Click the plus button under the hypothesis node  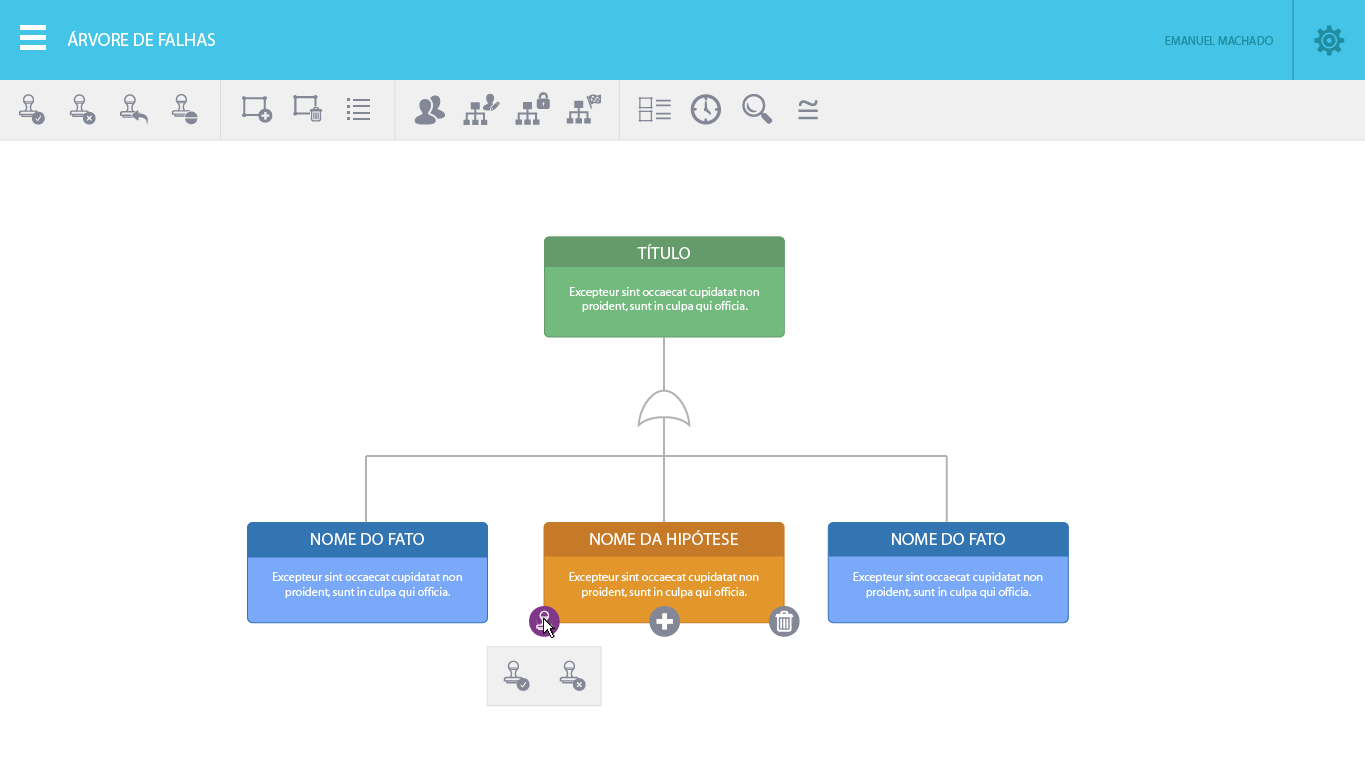(664, 621)
